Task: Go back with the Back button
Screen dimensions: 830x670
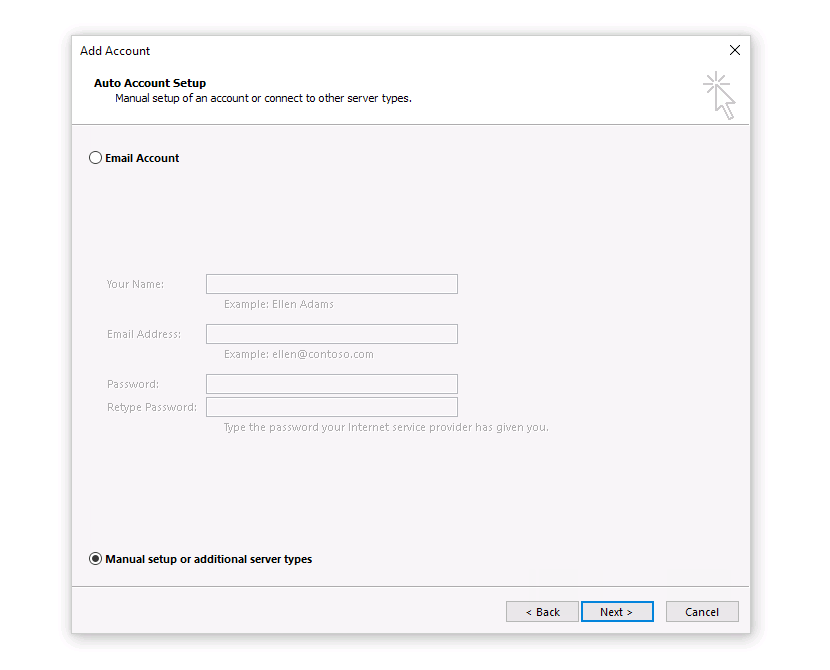Action: pyautogui.click(x=542, y=612)
